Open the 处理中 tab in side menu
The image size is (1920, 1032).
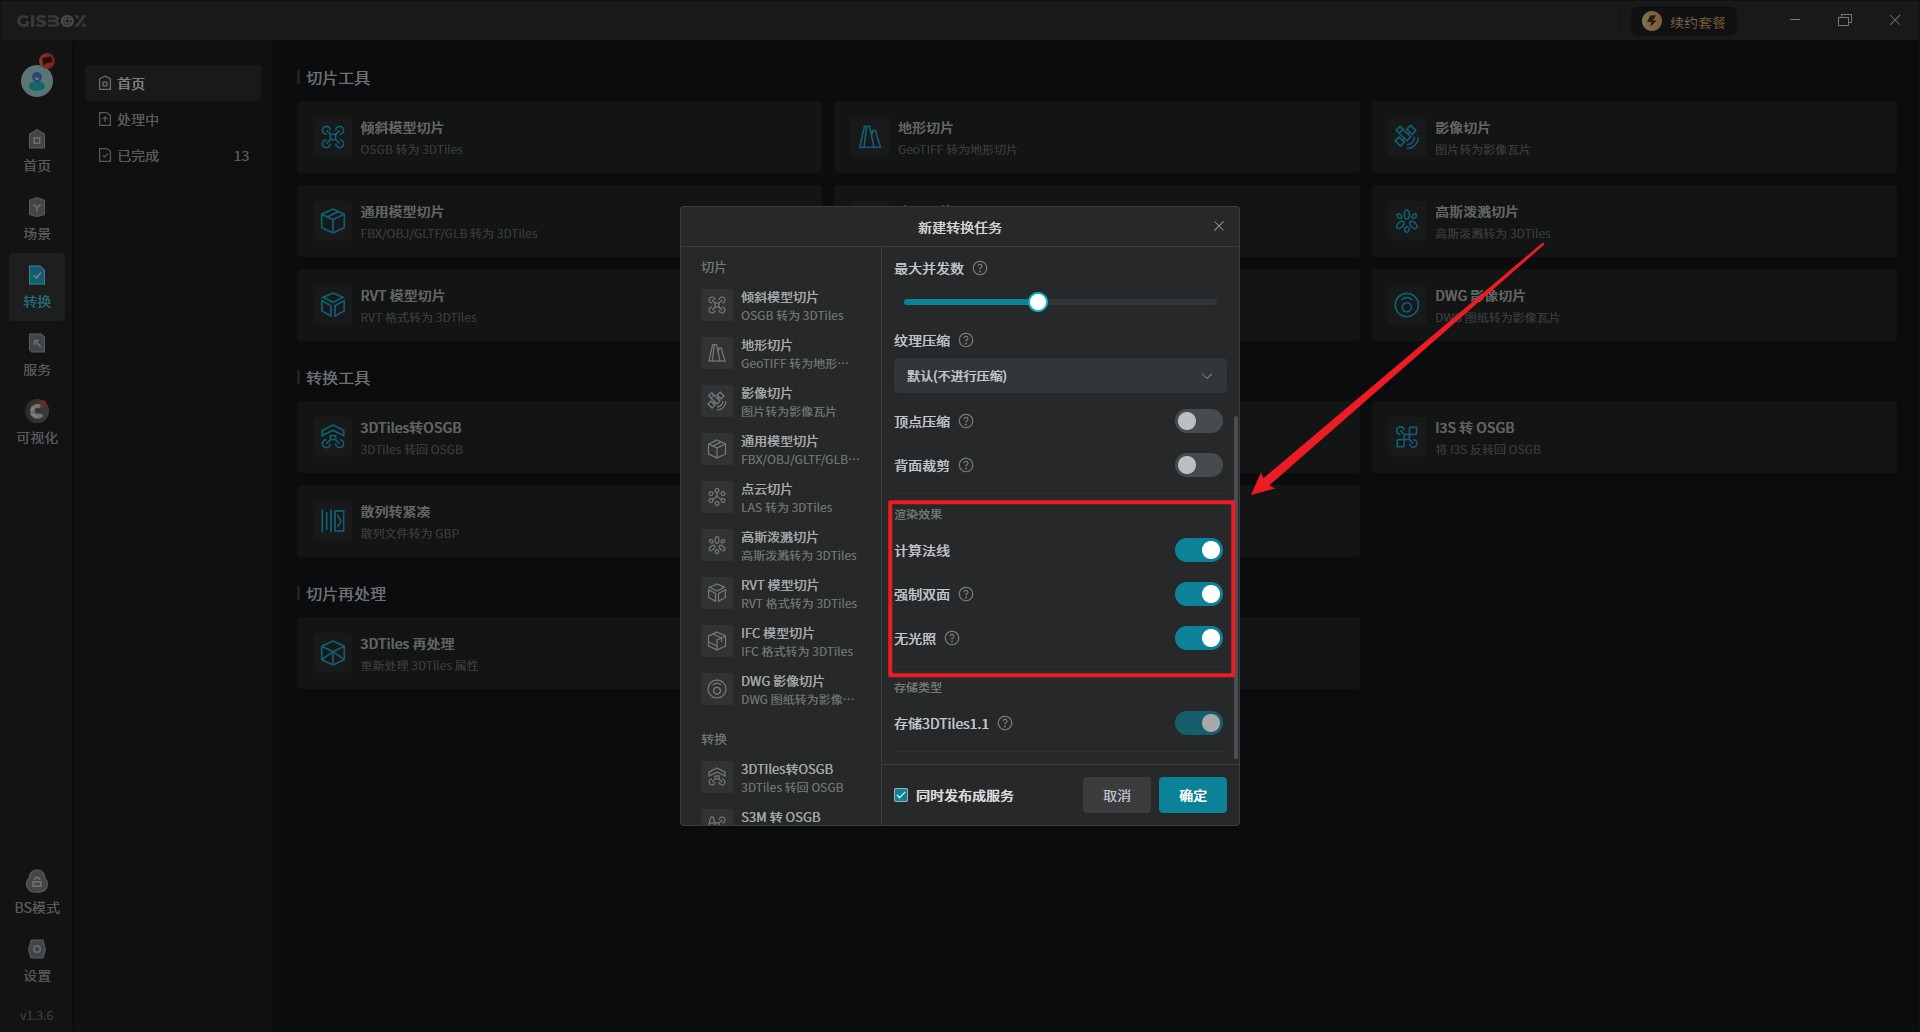(x=138, y=120)
